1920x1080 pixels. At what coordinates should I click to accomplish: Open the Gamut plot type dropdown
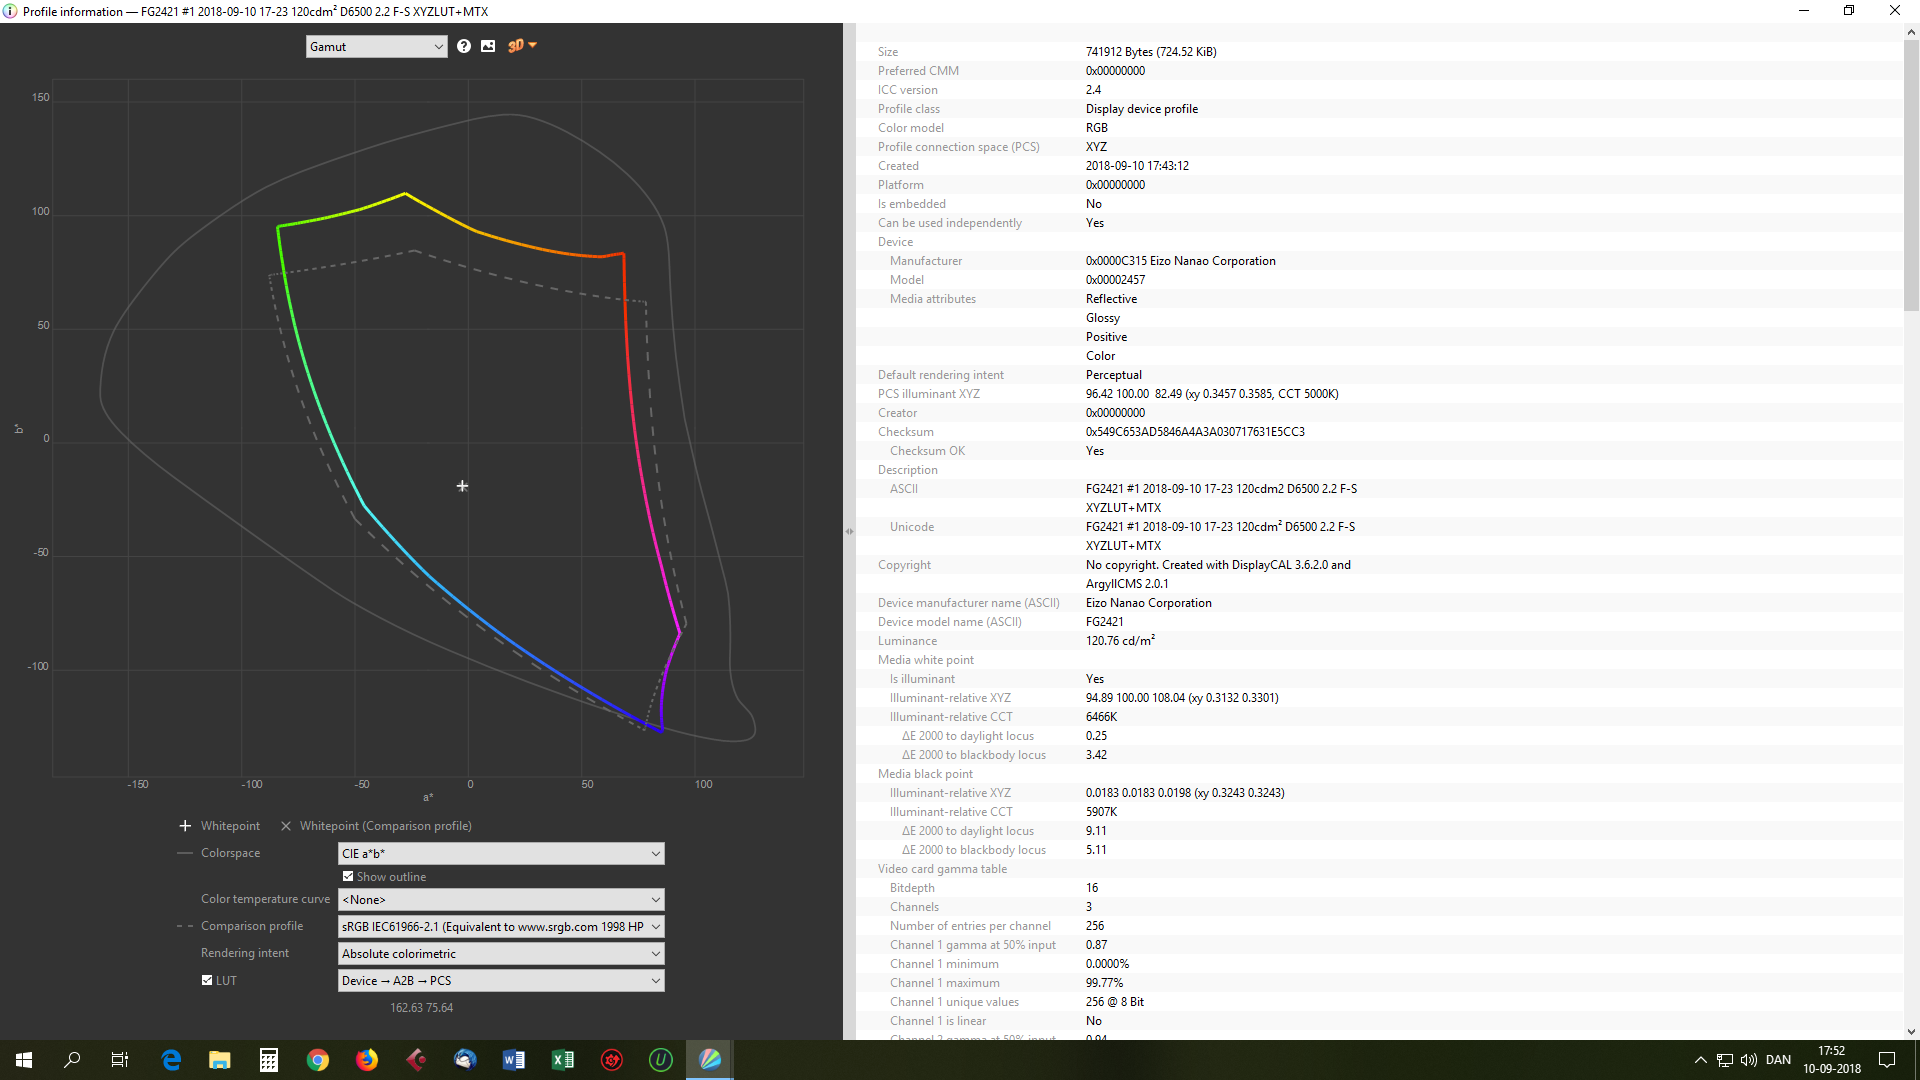coord(376,46)
